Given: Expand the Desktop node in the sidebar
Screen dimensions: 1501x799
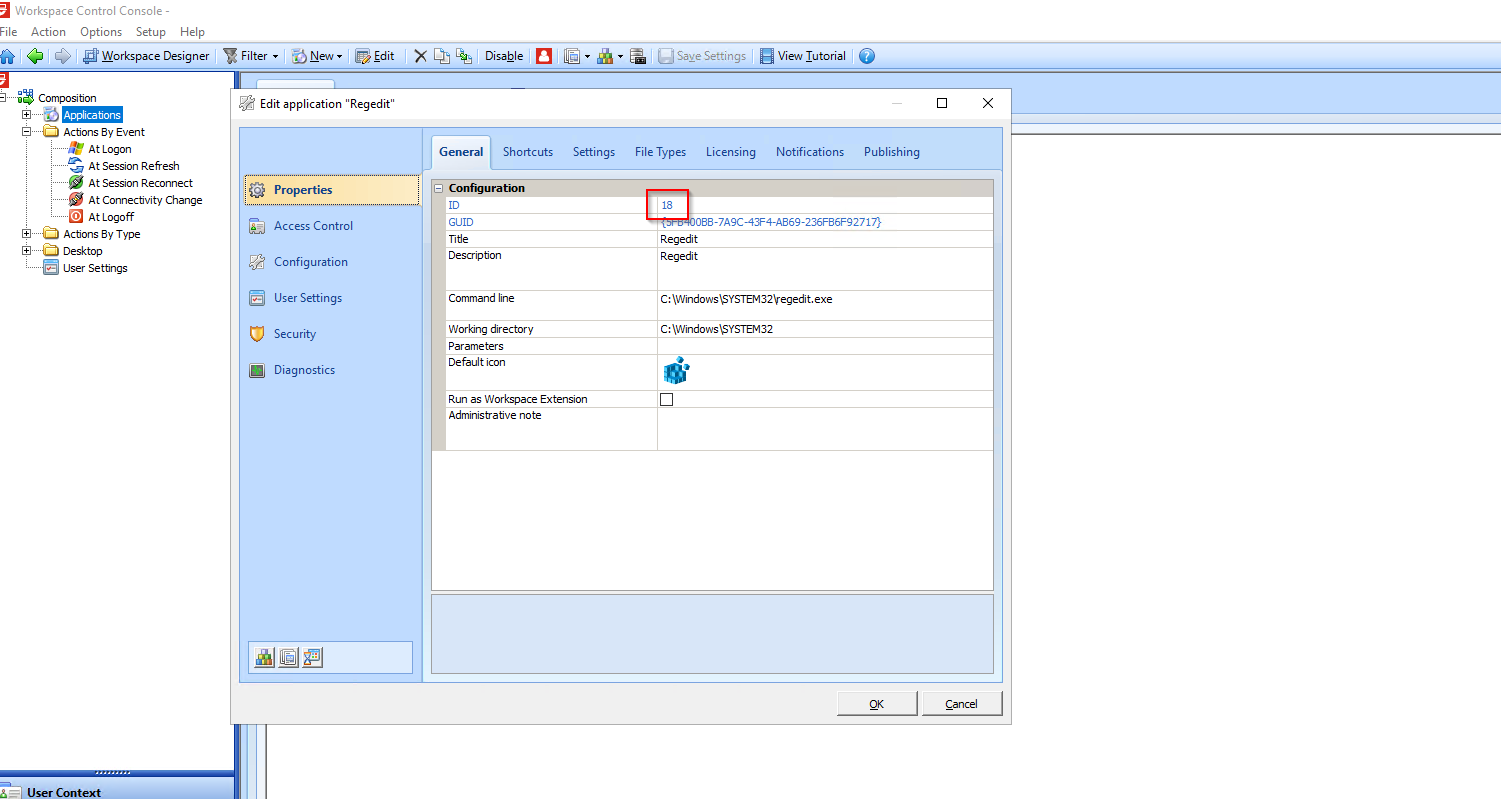Looking at the screenshot, I should 26,250.
